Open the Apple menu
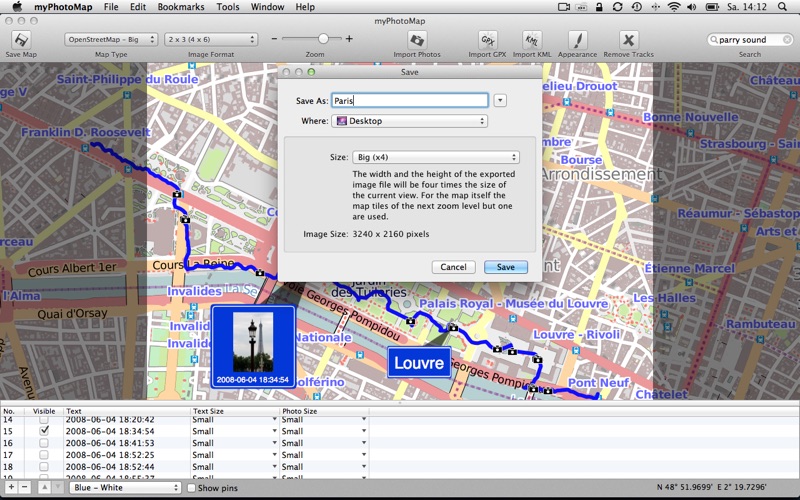This screenshot has width=800, height=500. click(17, 7)
